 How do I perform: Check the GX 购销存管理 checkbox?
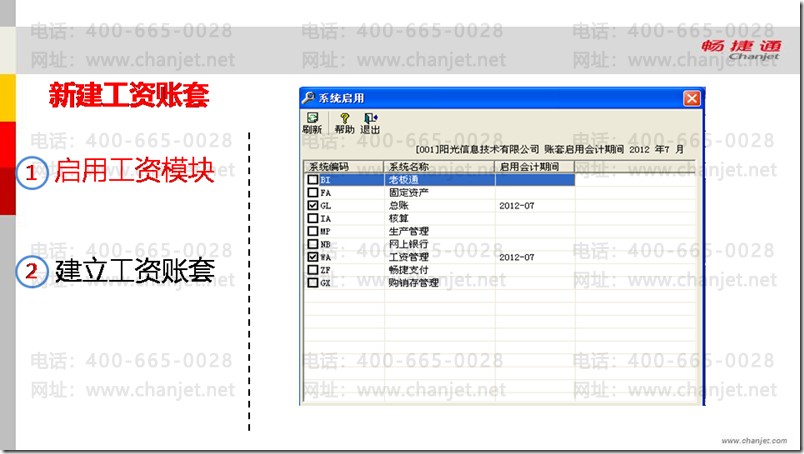tap(313, 282)
